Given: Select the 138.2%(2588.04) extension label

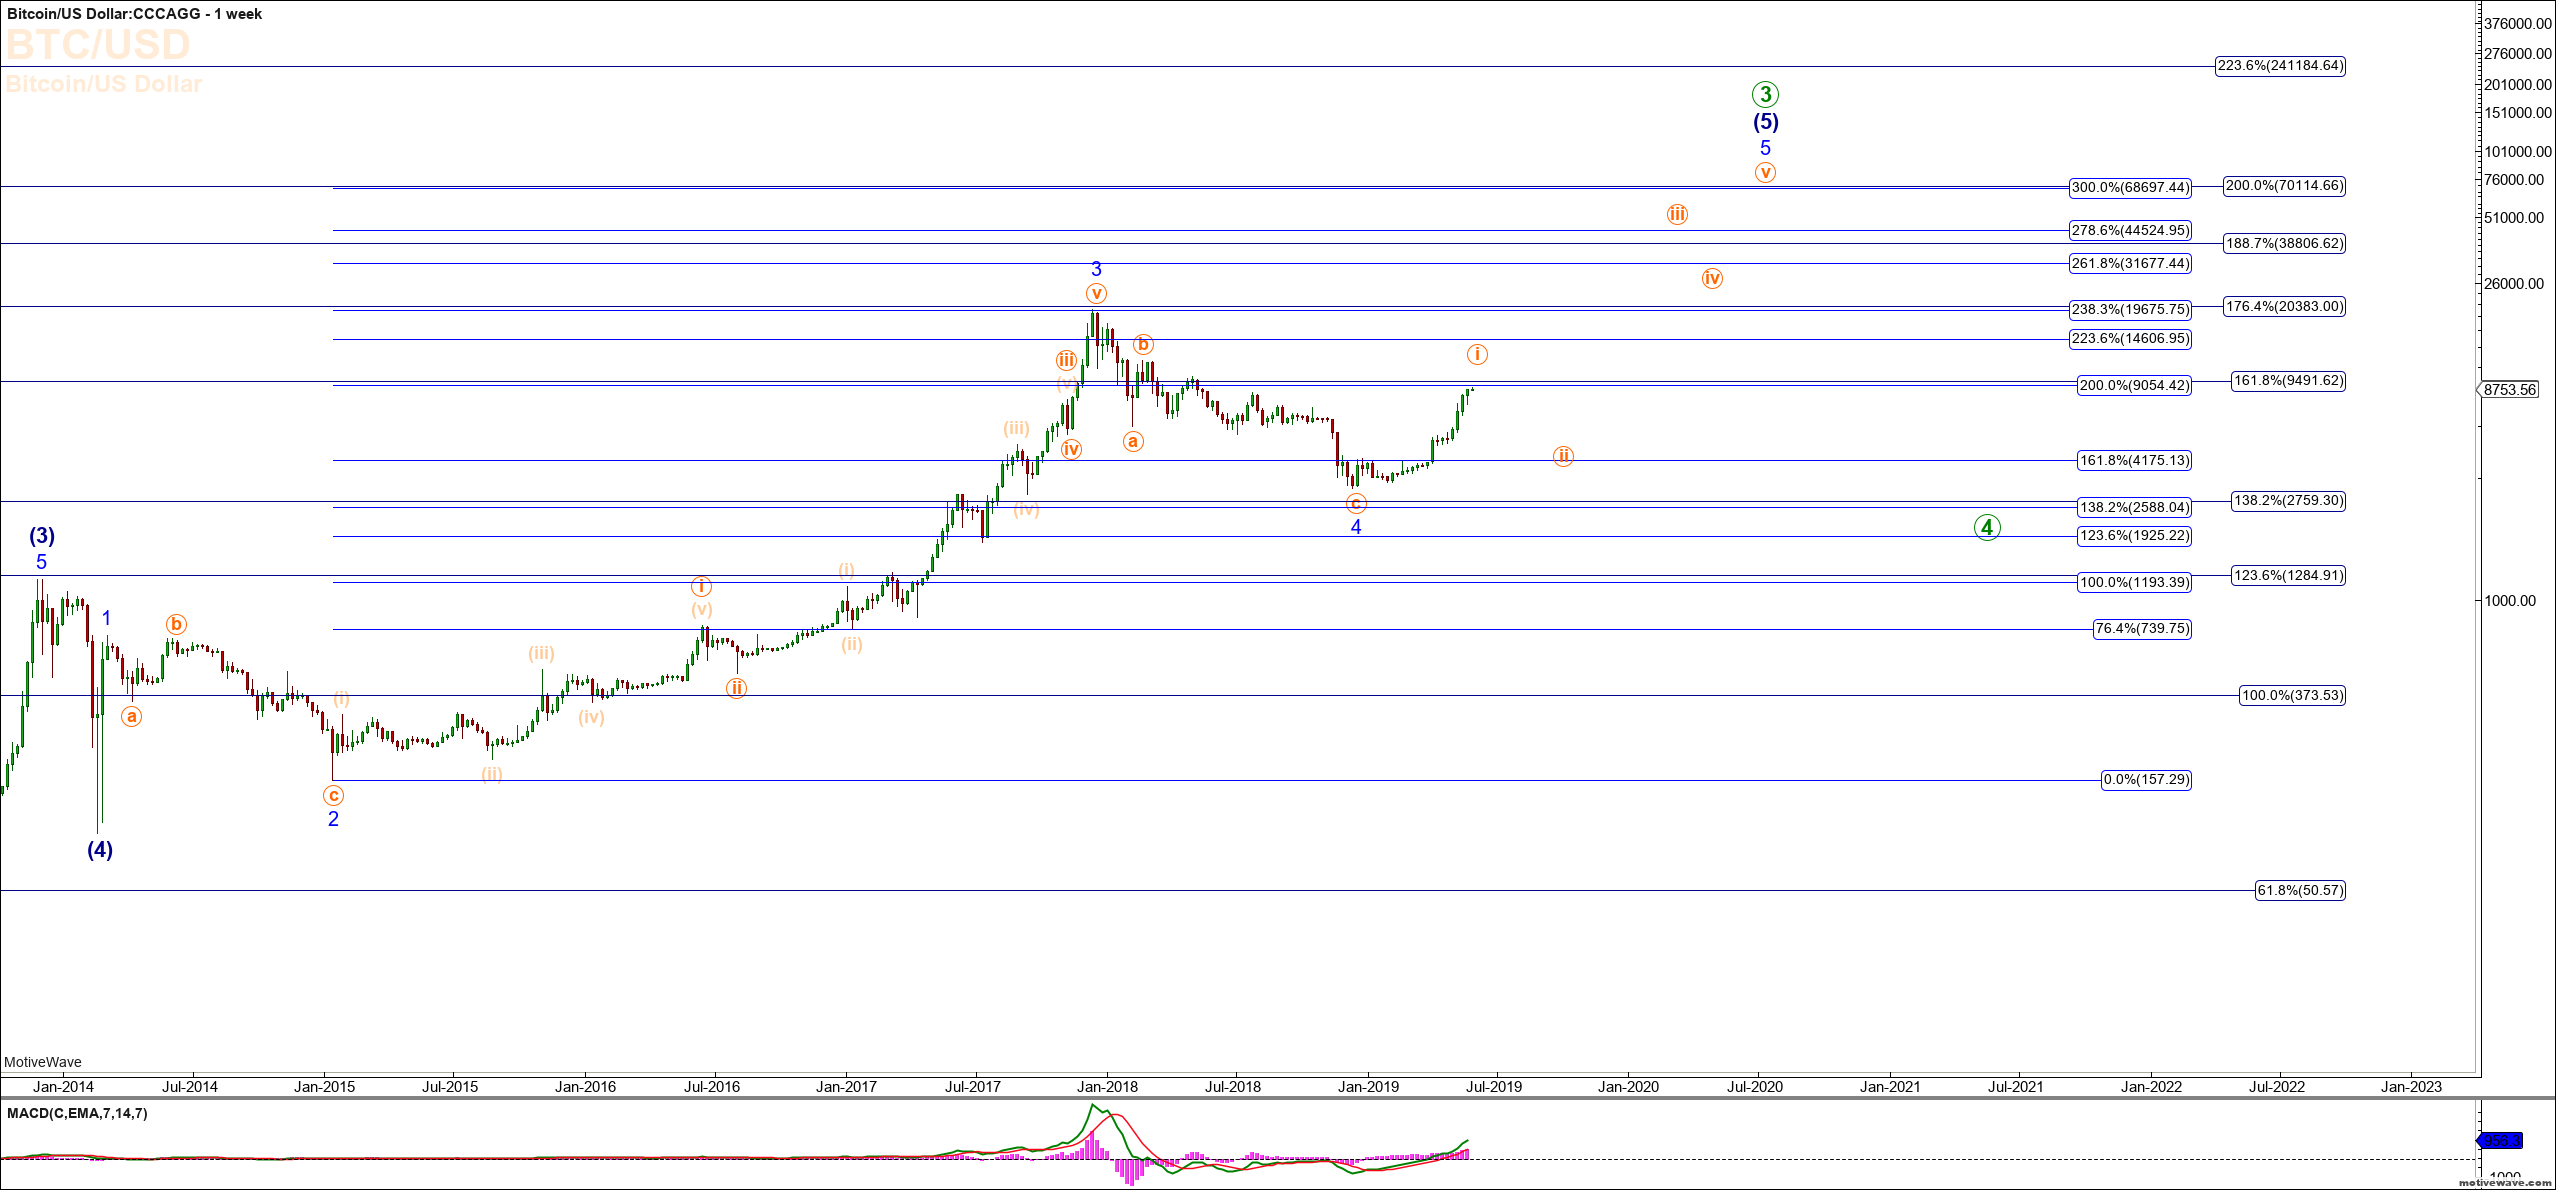Looking at the screenshot, I should 2134,507.
